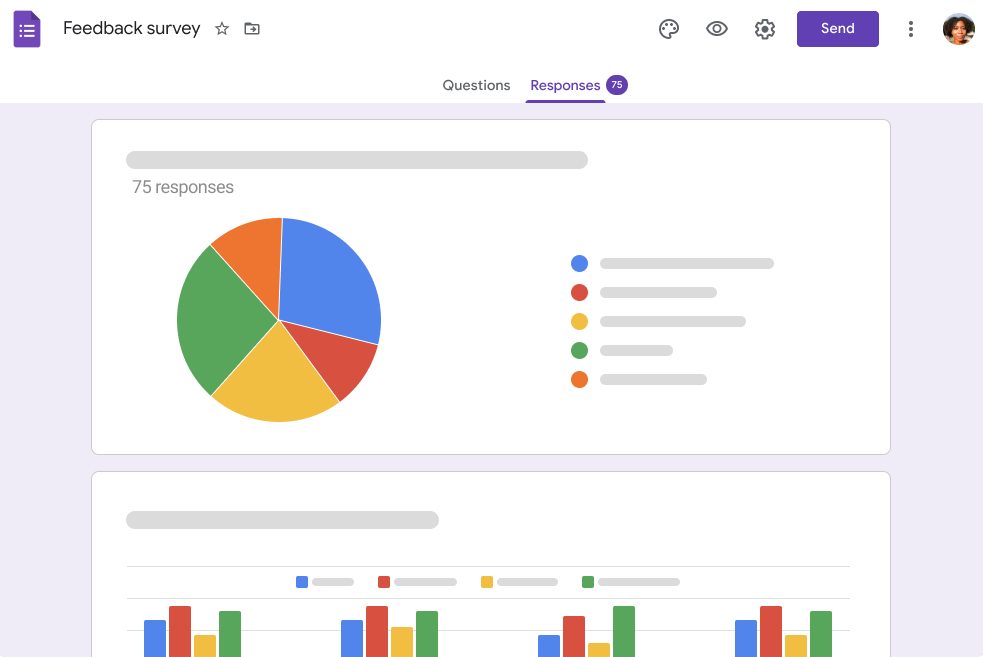Preview the form with the eye icon
The width and height of the screenshot is (983, 657).
point(717,29)
